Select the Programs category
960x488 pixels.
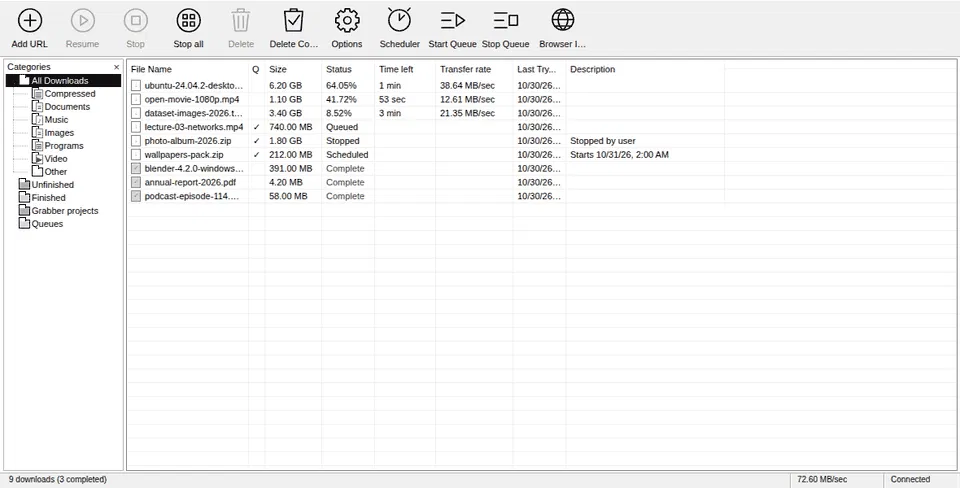point(58,146)
